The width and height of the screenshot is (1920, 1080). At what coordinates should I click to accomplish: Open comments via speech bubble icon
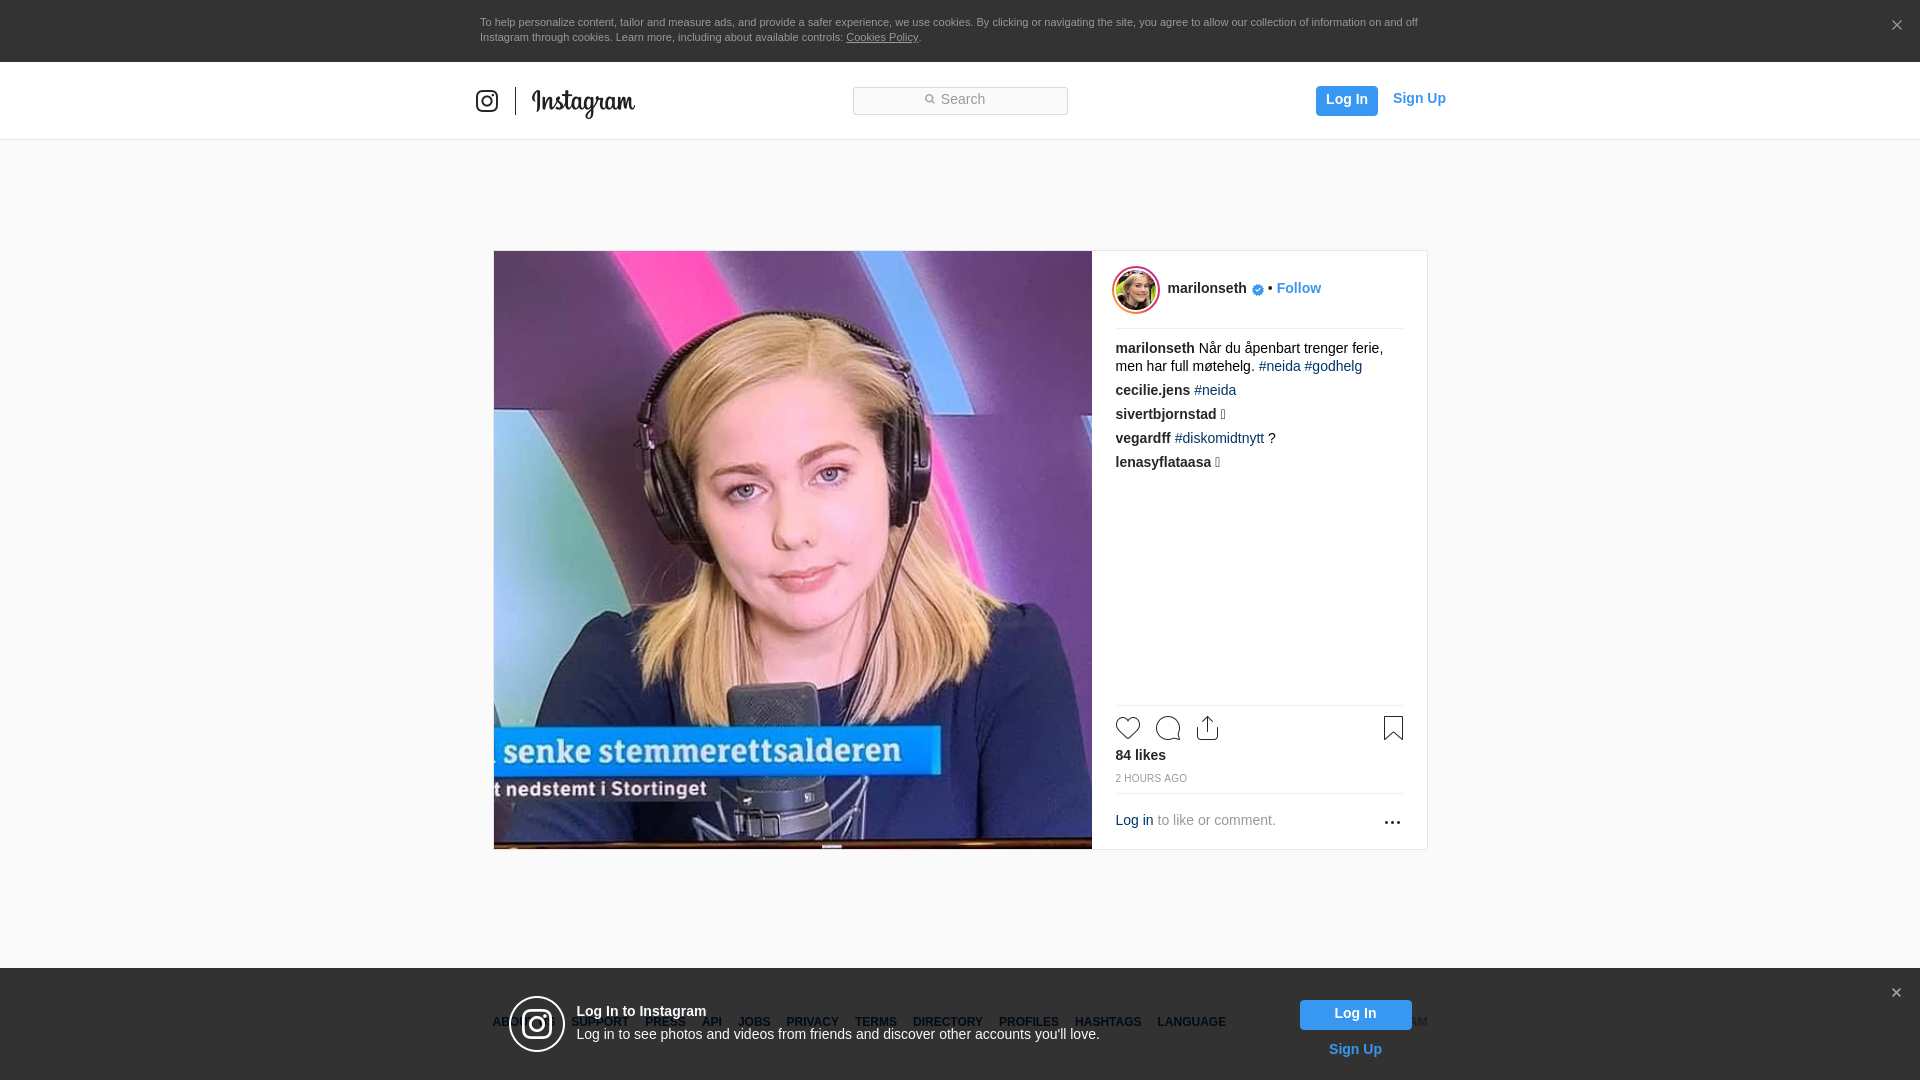tap(1168, 728)
